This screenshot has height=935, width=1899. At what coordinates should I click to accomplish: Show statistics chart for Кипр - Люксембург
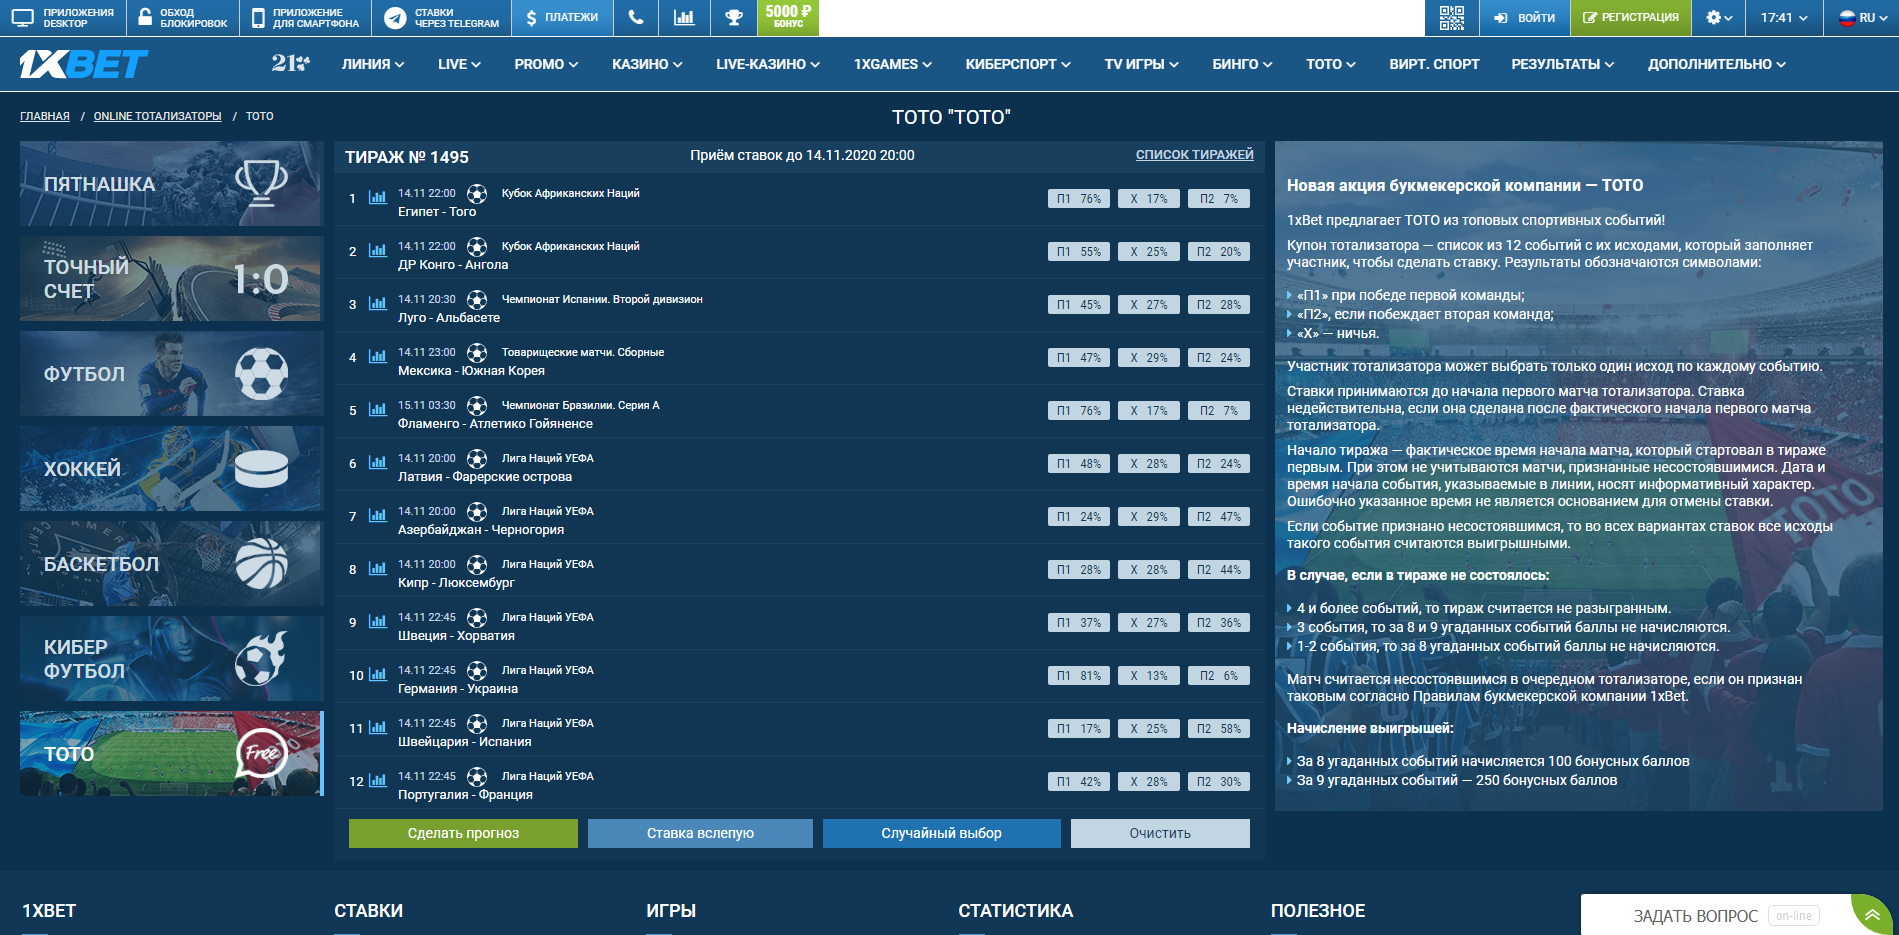click(377, 569)
